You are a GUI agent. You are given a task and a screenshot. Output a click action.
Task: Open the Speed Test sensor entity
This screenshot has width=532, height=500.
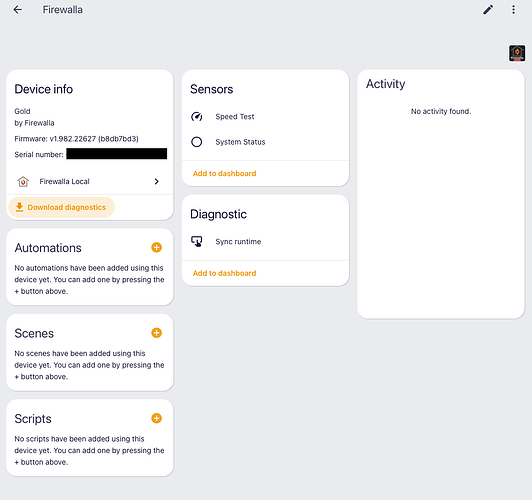tap(265, 117)
